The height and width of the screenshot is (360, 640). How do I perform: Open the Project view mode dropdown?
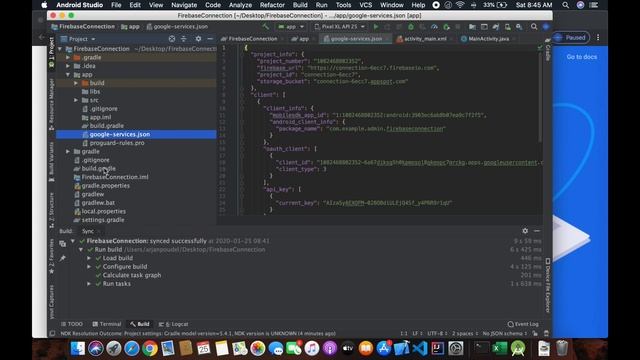click(78, 39)
